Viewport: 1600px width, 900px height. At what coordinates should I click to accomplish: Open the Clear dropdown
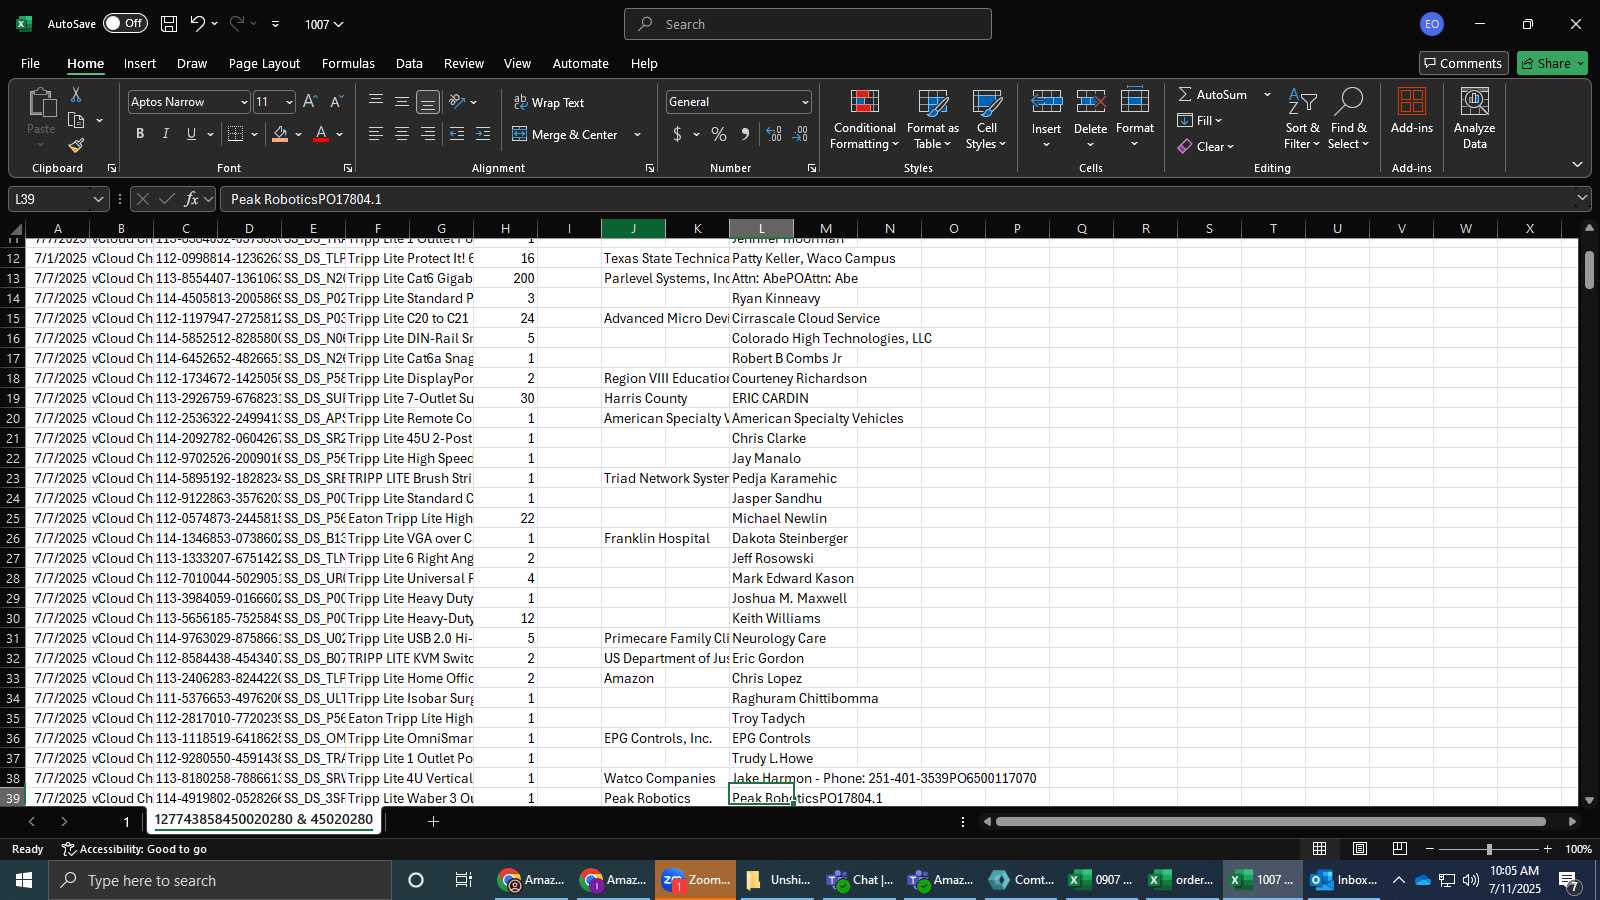coord(1206,146)
